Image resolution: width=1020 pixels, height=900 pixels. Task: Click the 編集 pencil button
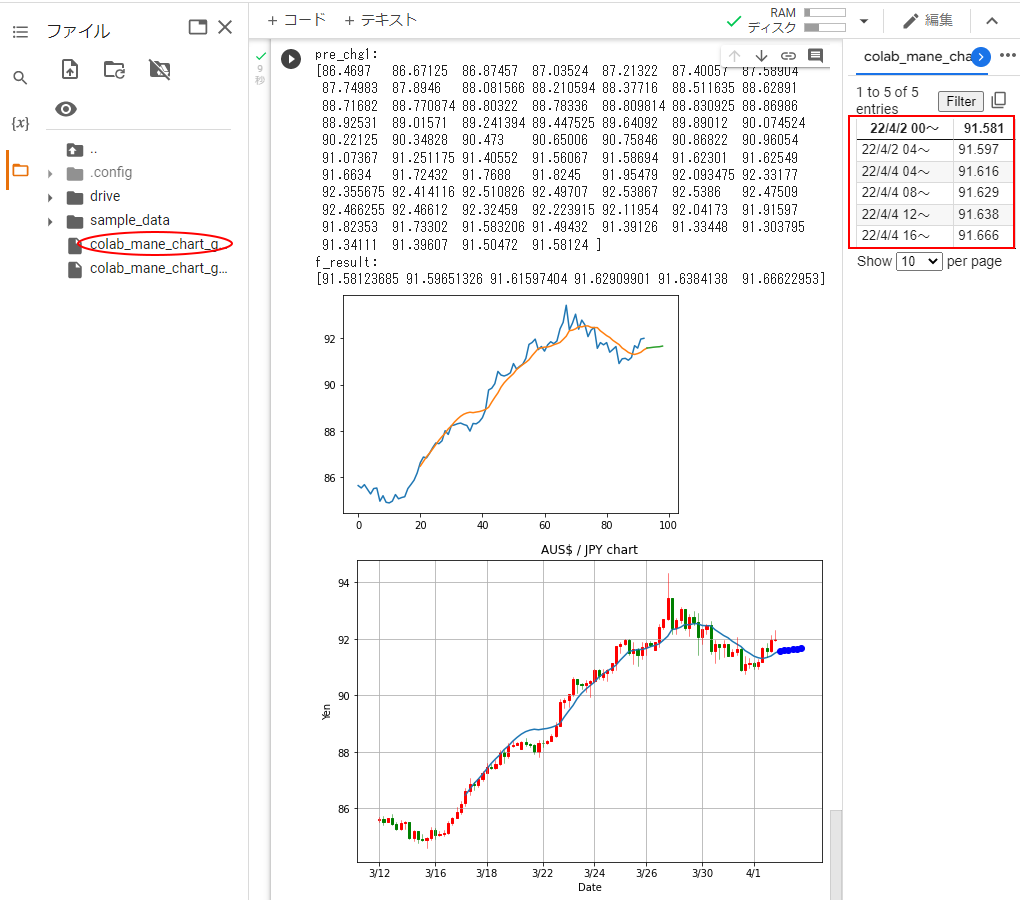click(928, 20)
